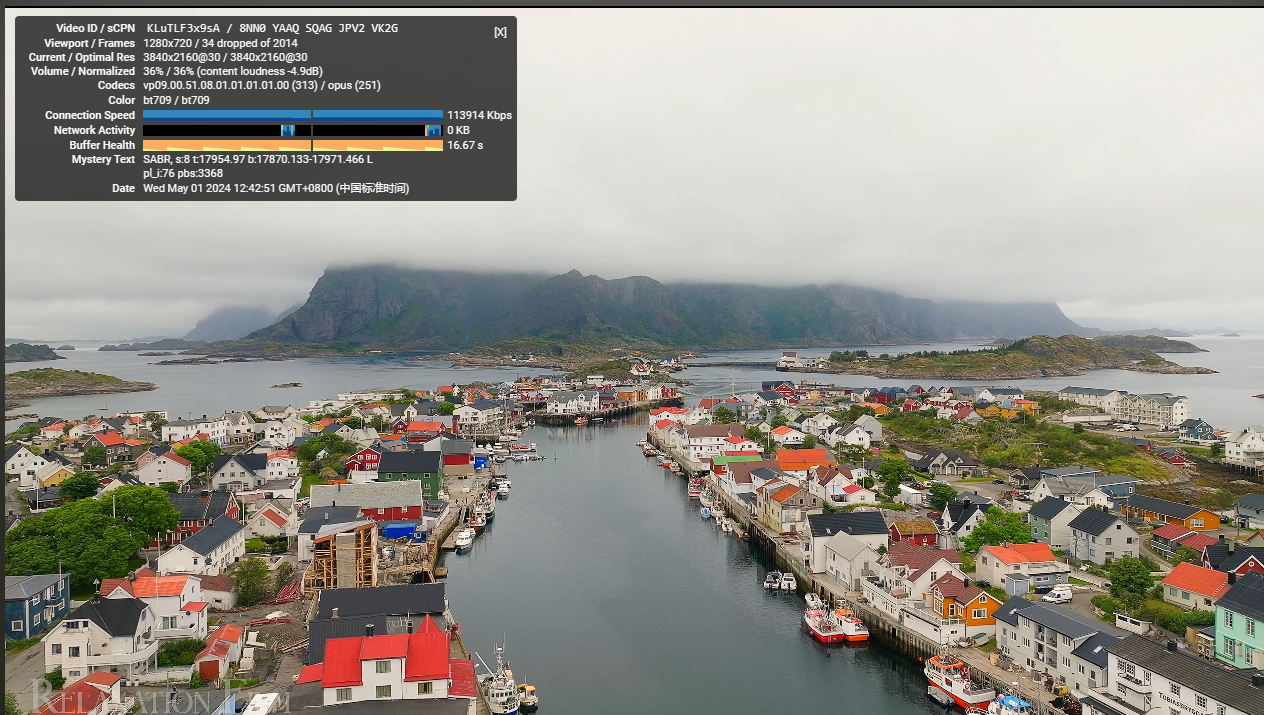Select the Current / Optimal Res value
1264x715 pixels.
(x=225, y=57)
